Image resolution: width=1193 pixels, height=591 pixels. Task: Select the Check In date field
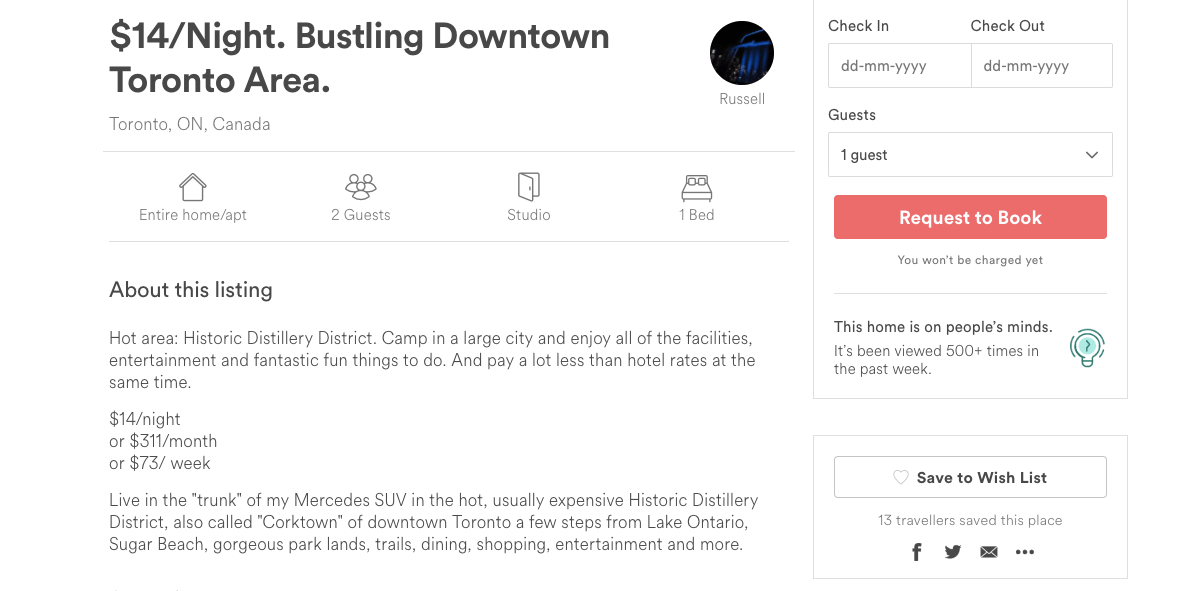click(x=899, y=65)
